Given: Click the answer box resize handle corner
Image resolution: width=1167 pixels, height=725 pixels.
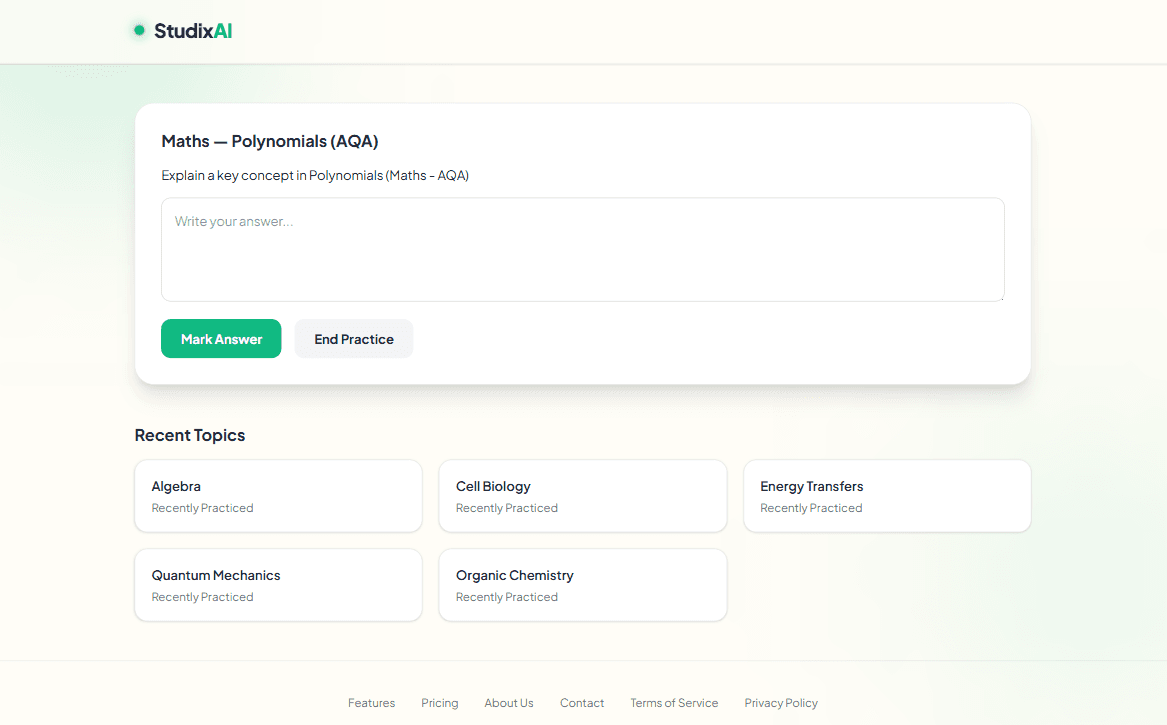Looking at the screenshot, I should point(999,296).
